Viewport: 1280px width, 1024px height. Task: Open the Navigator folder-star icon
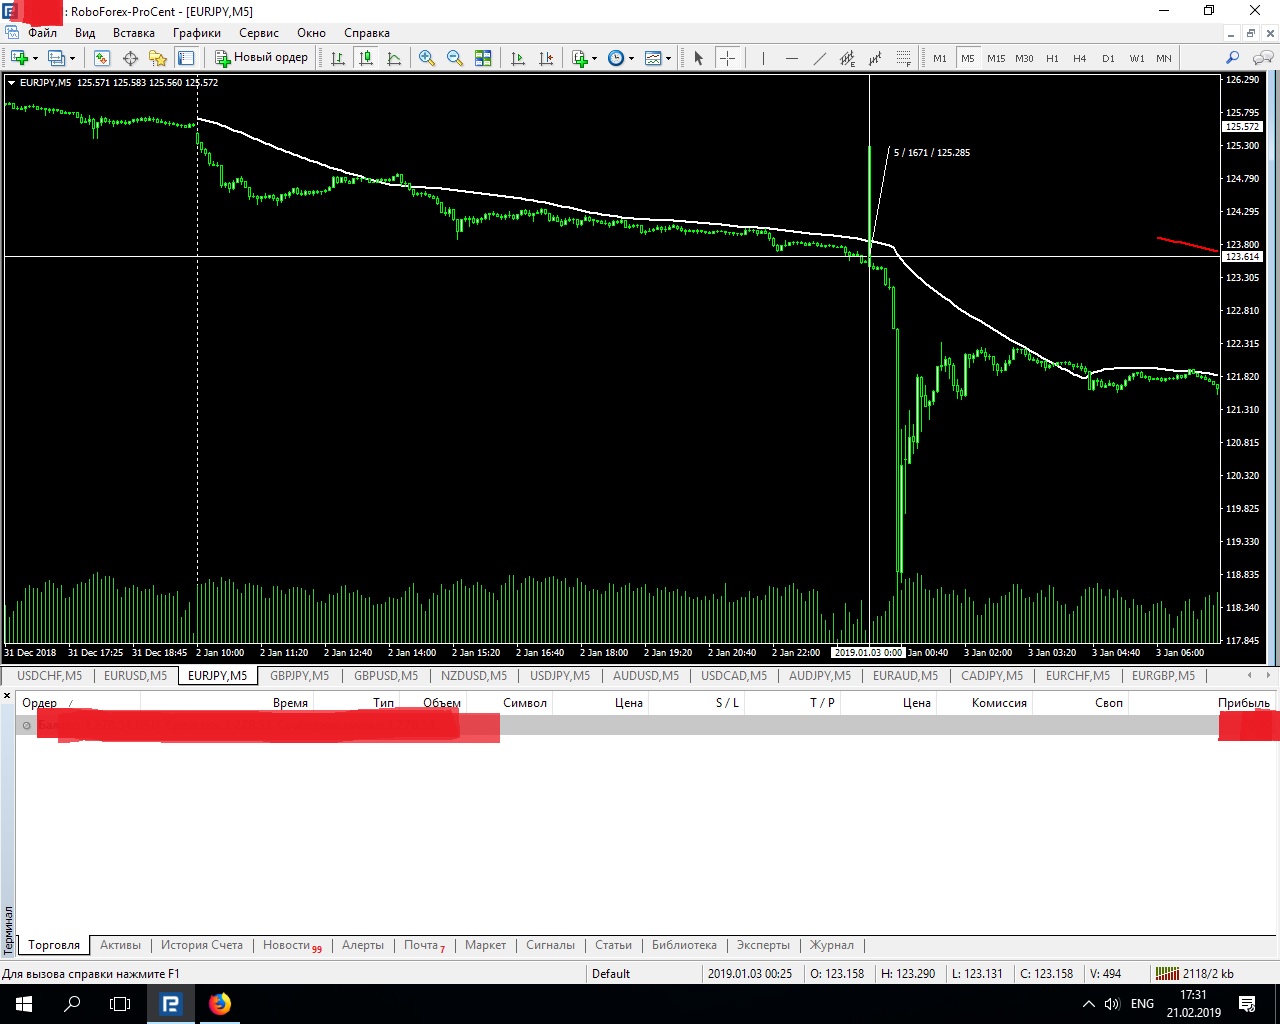pos(158,58)
